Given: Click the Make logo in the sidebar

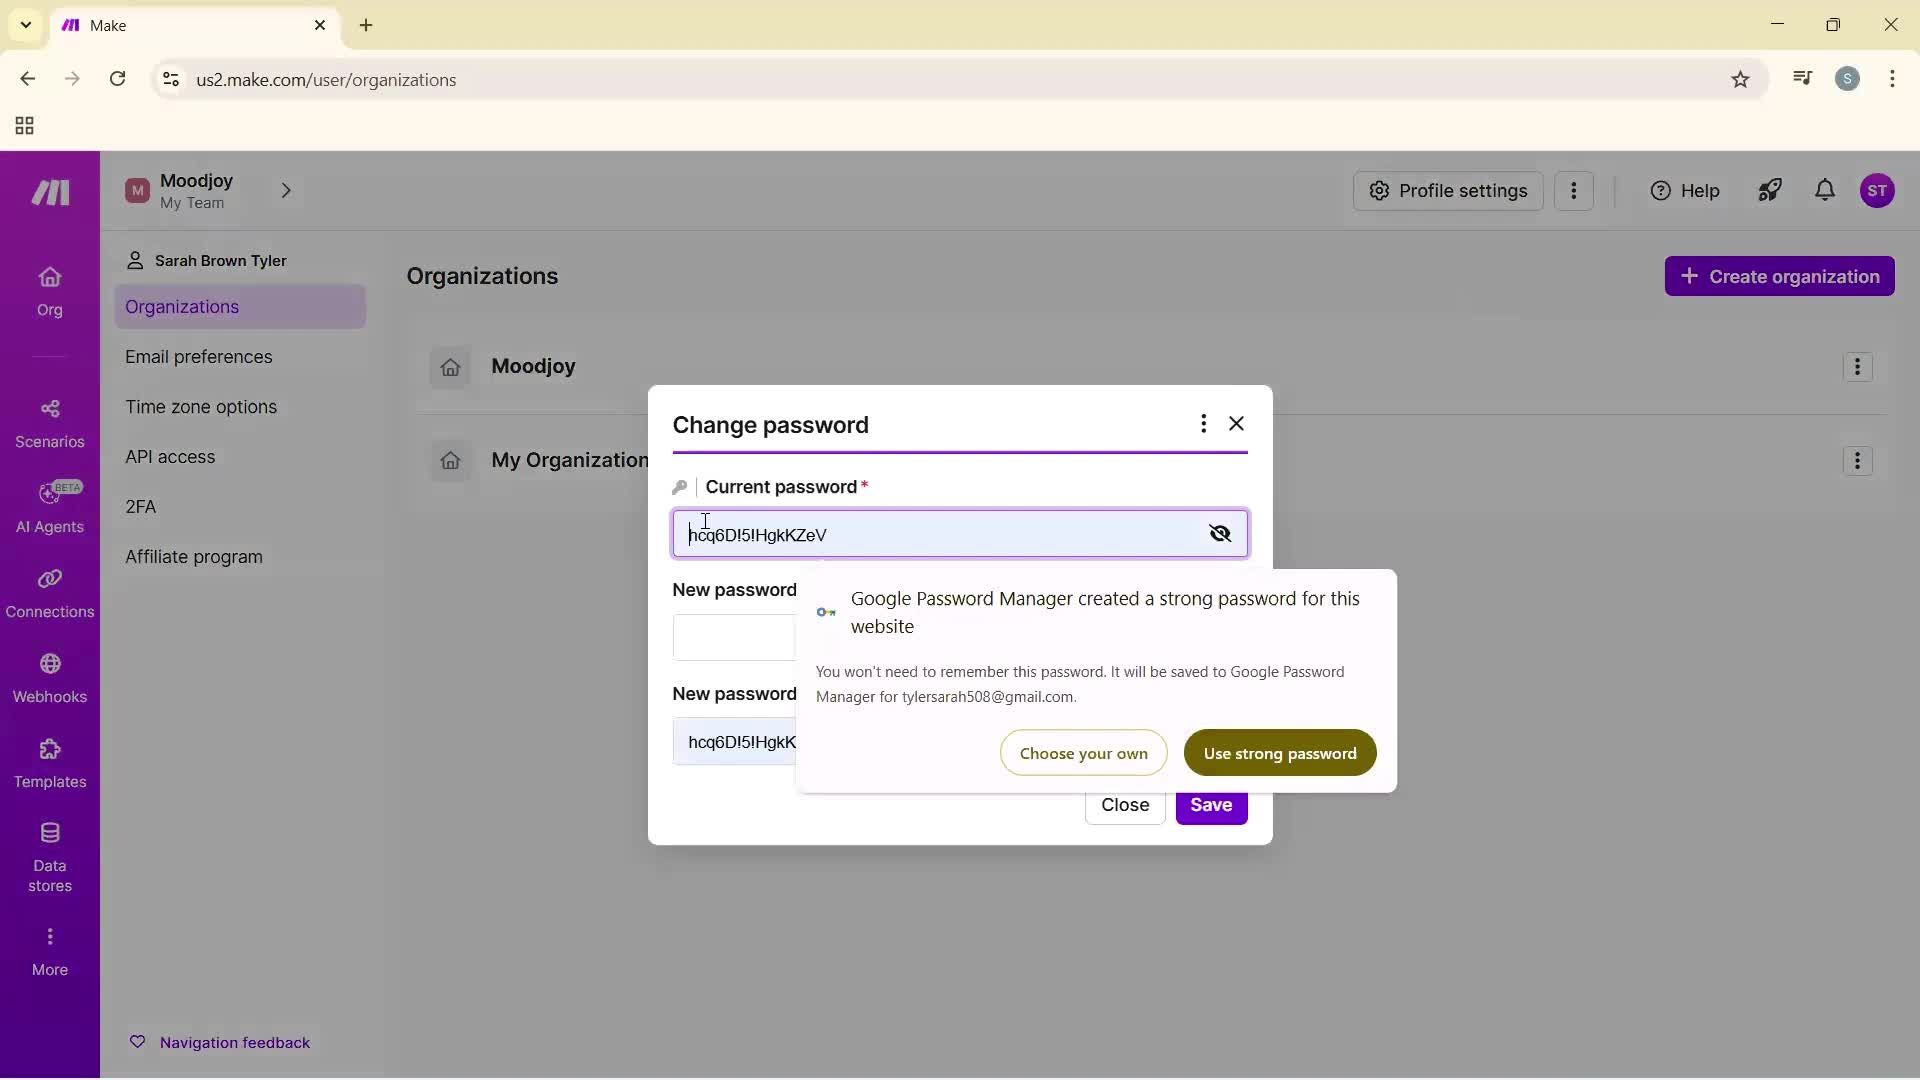Looking at the screenshot, I should (x=49, y=192).
